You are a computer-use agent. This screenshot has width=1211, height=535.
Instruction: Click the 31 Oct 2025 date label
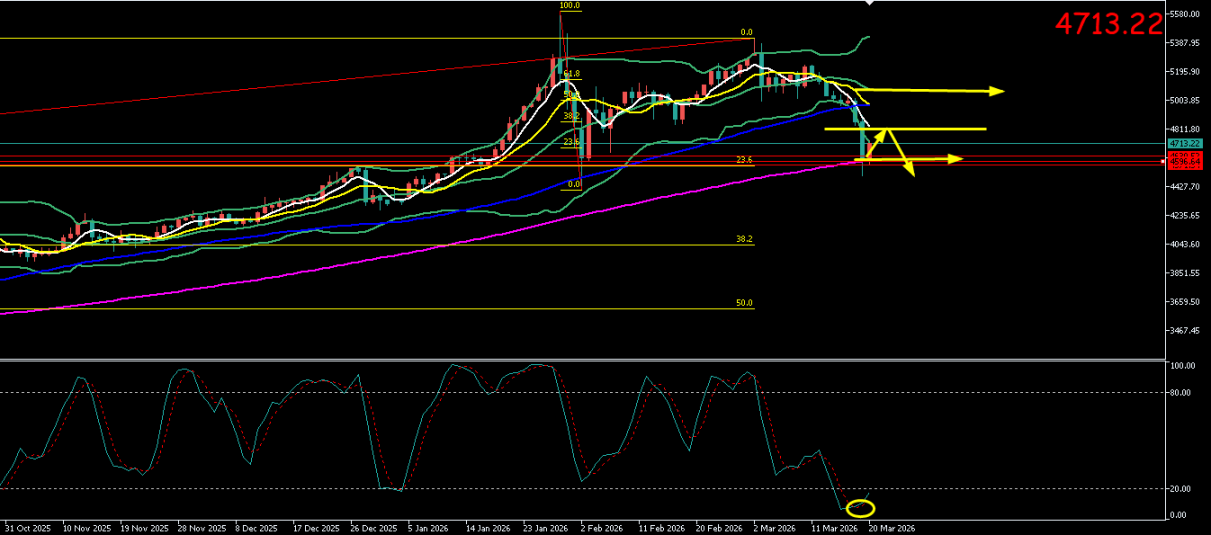point(25,527)
